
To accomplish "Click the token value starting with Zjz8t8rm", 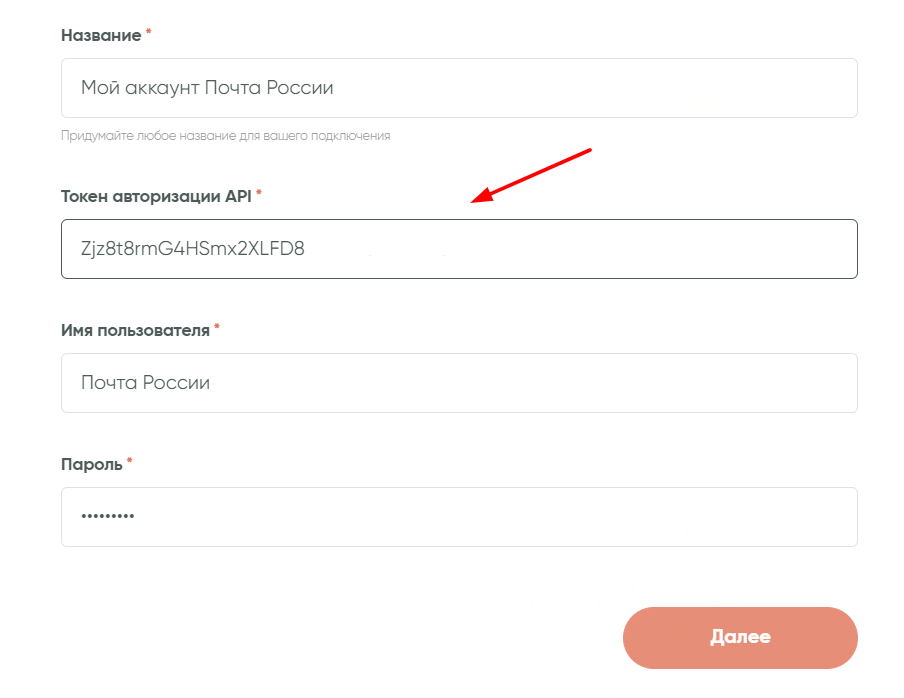I will [192, 249].
